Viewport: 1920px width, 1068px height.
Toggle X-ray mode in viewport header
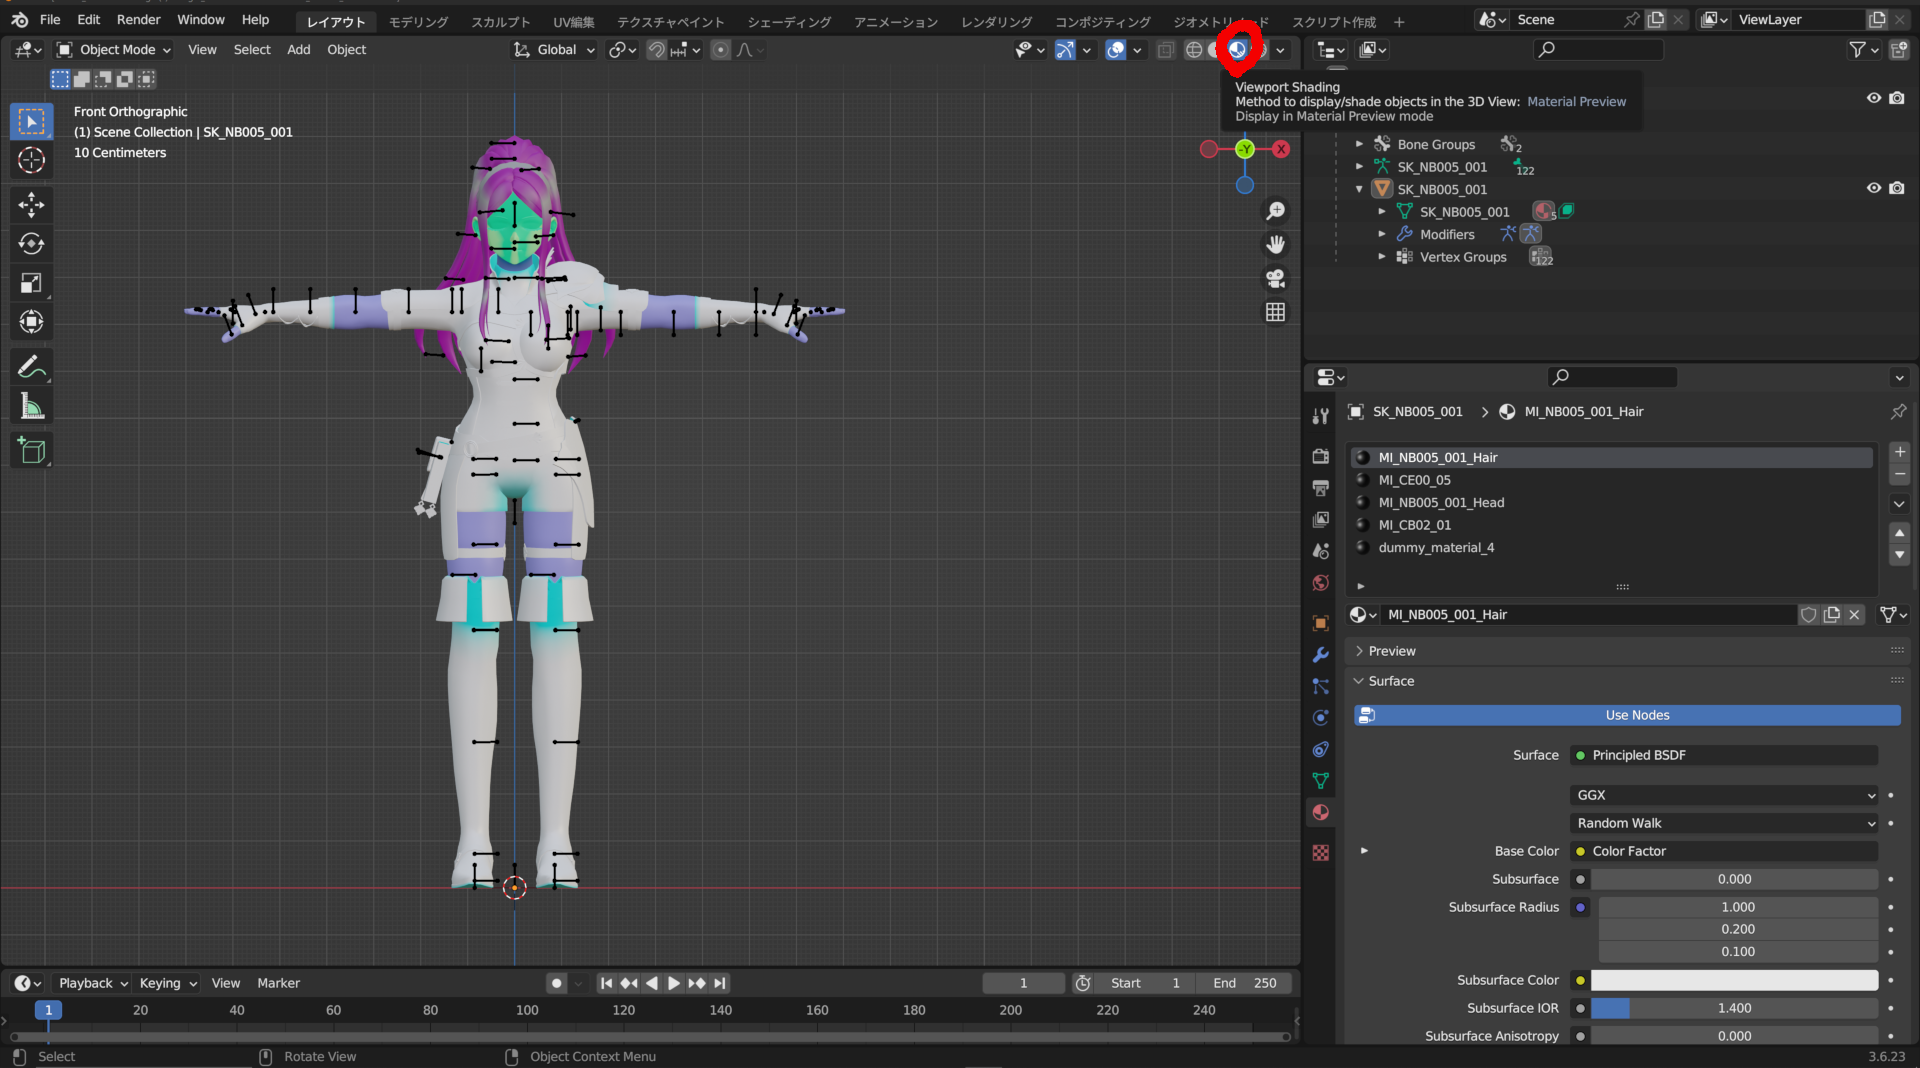[x=1166, y=50]
